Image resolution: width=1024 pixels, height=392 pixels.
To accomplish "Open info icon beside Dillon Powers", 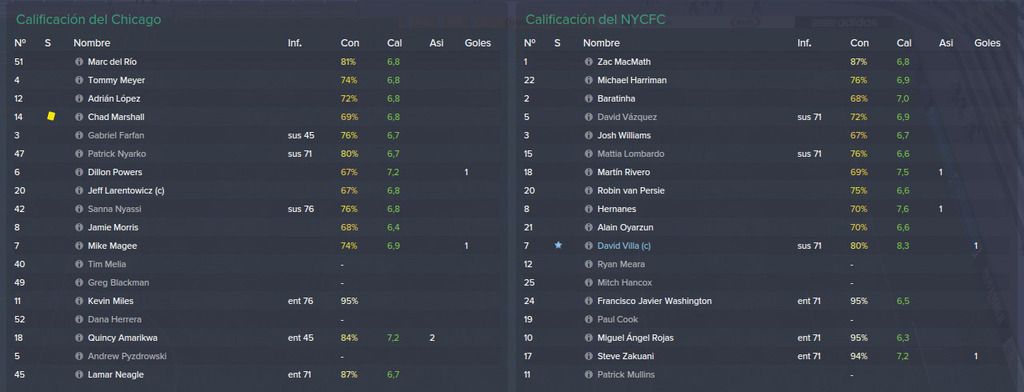I will [80, 172].
